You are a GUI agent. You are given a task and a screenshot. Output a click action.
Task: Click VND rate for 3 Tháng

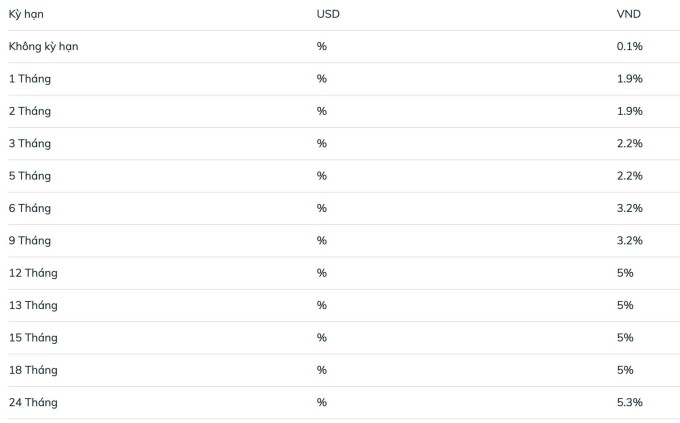629,144
